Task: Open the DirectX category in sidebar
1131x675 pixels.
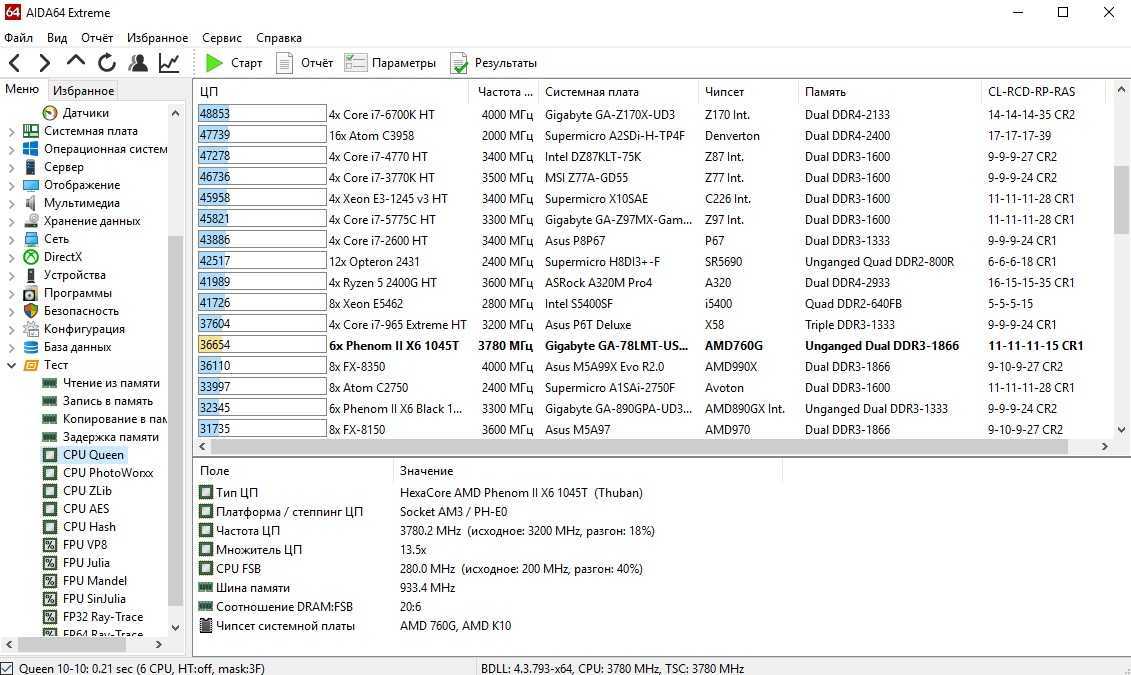Action: point(62,257)
